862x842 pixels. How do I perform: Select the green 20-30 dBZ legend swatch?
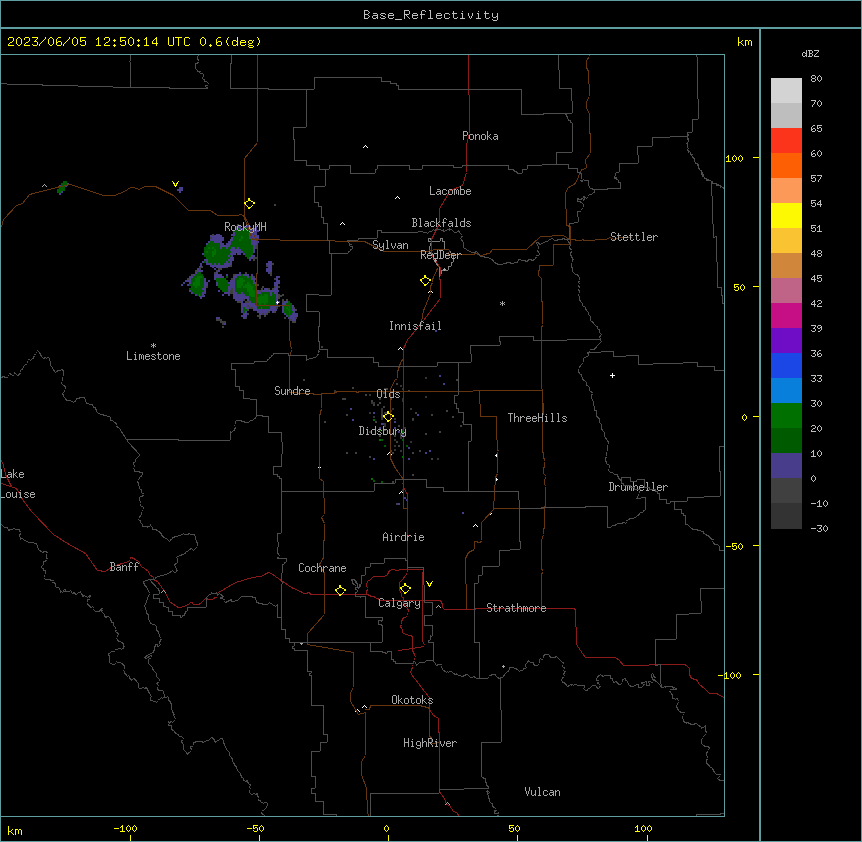tap(786, 416)
